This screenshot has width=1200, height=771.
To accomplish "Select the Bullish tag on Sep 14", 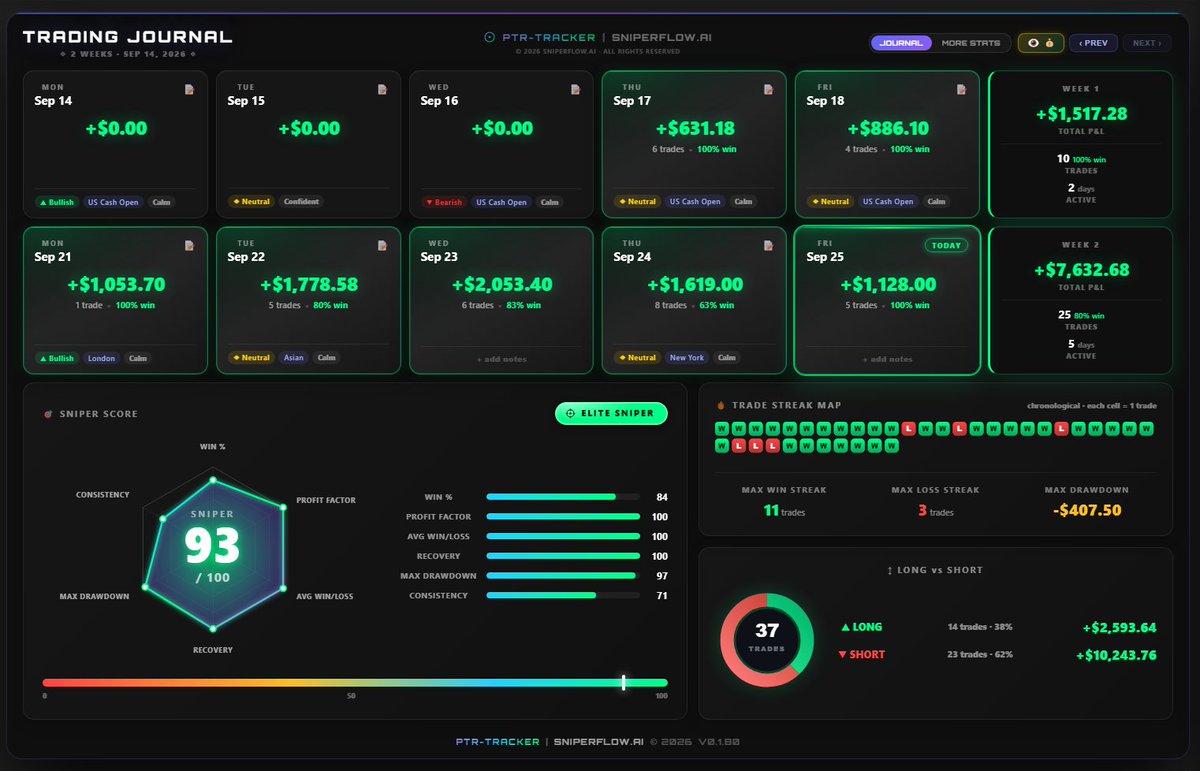I will click(x=56, y=202).
